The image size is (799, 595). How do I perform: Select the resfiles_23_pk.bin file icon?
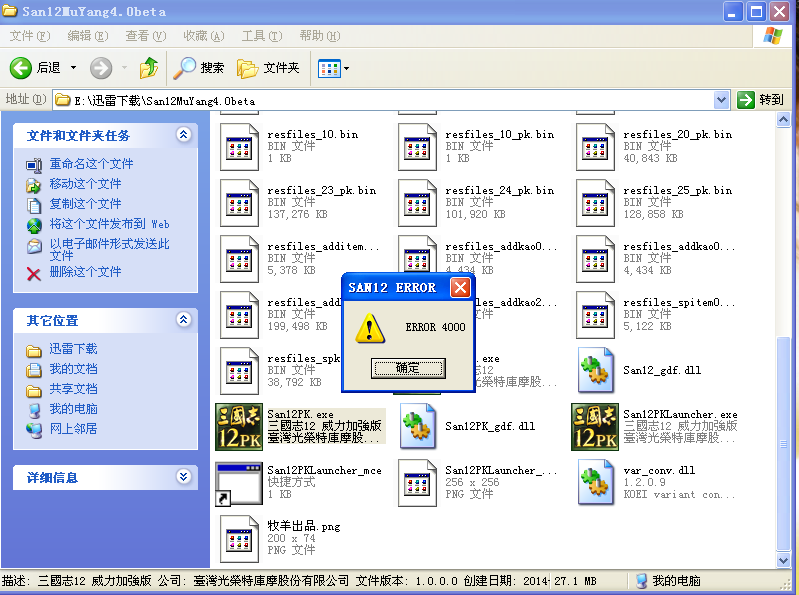[x=239, y=203]
